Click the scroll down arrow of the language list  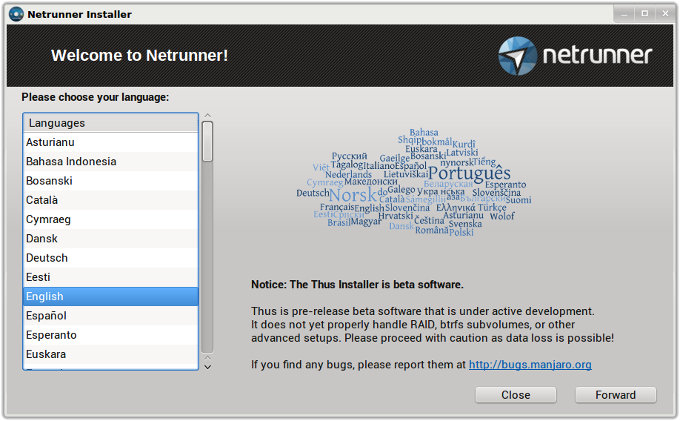(208, 367)
